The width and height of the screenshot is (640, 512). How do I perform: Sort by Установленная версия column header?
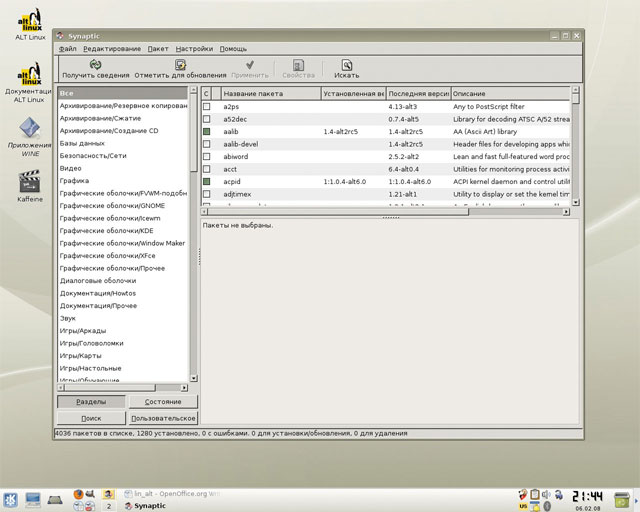[353, 93]
